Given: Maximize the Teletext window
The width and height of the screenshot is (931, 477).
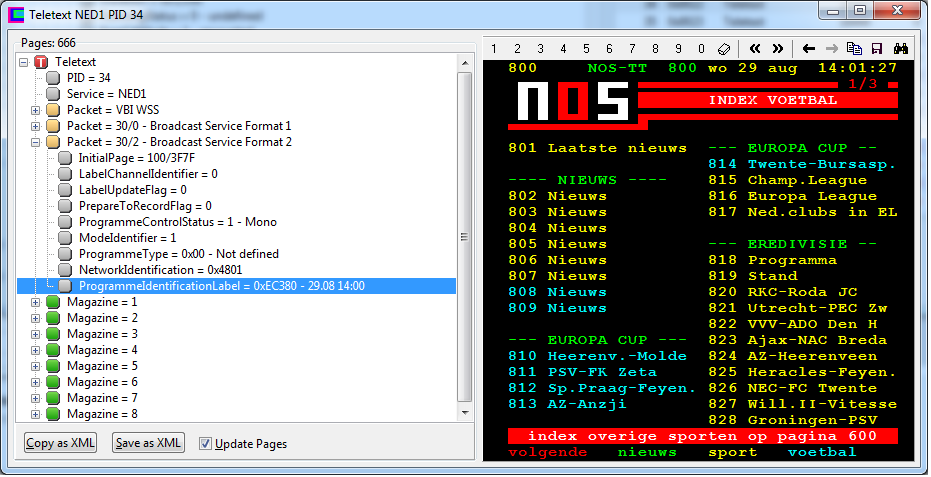Looking at the screenshot, I should (860, 10).
